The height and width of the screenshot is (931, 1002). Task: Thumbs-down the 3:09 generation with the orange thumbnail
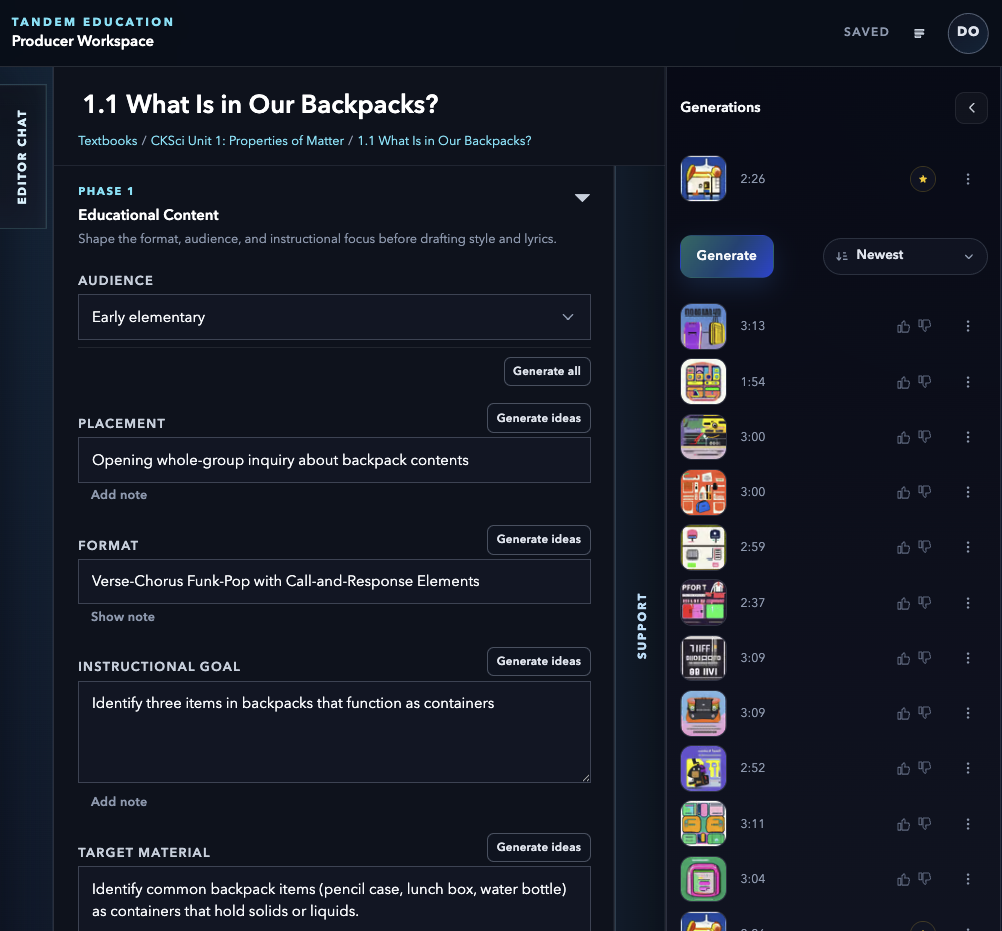[924, 713]
